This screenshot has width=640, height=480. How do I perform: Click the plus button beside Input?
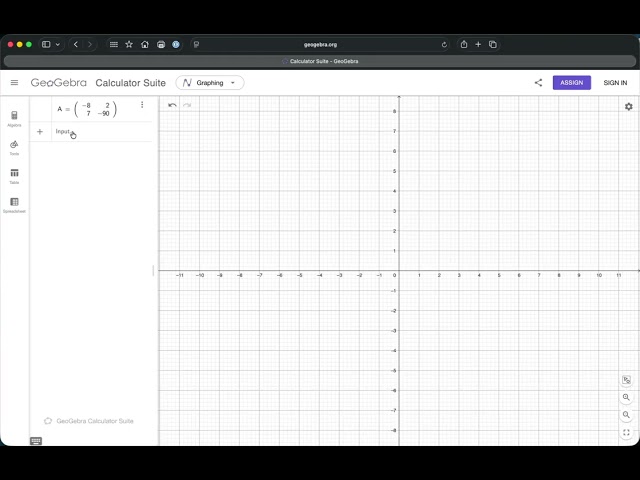click(40, 131)
